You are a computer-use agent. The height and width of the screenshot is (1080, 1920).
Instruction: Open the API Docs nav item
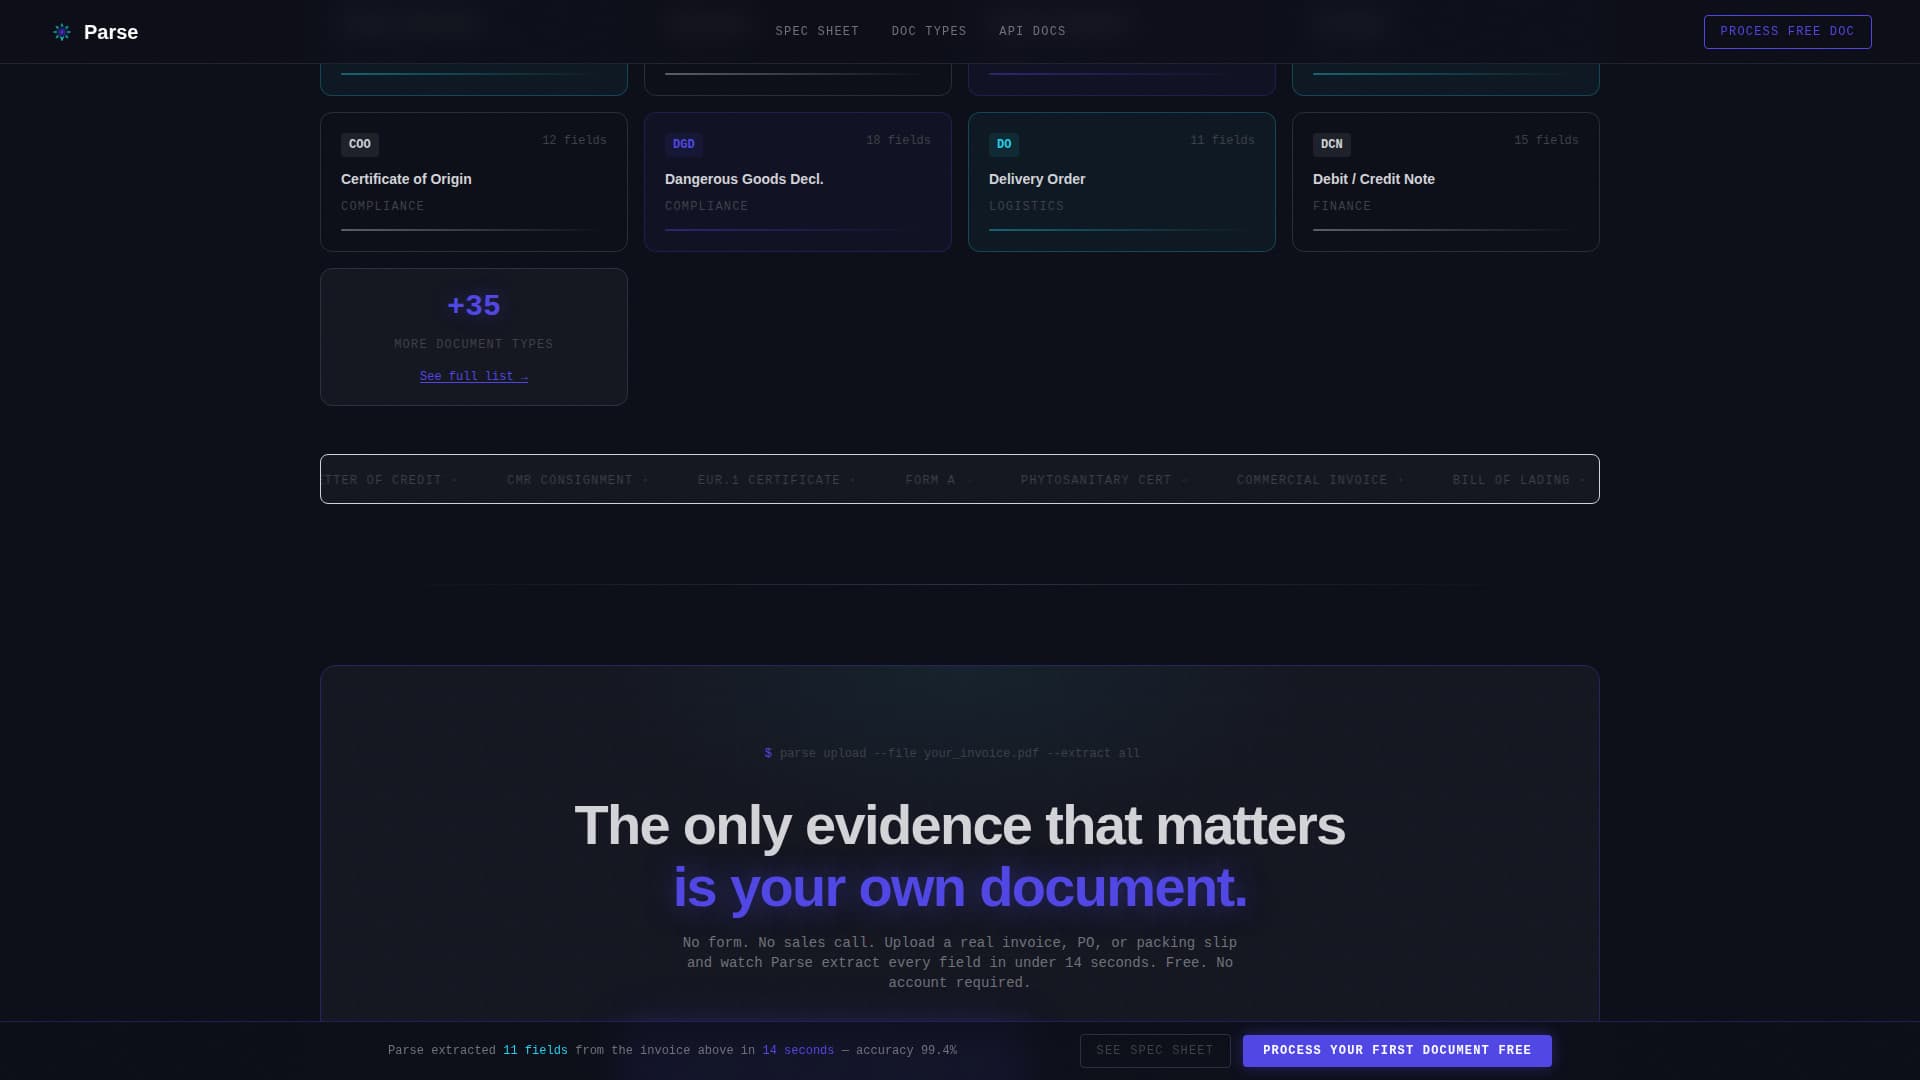[1032, 31]
